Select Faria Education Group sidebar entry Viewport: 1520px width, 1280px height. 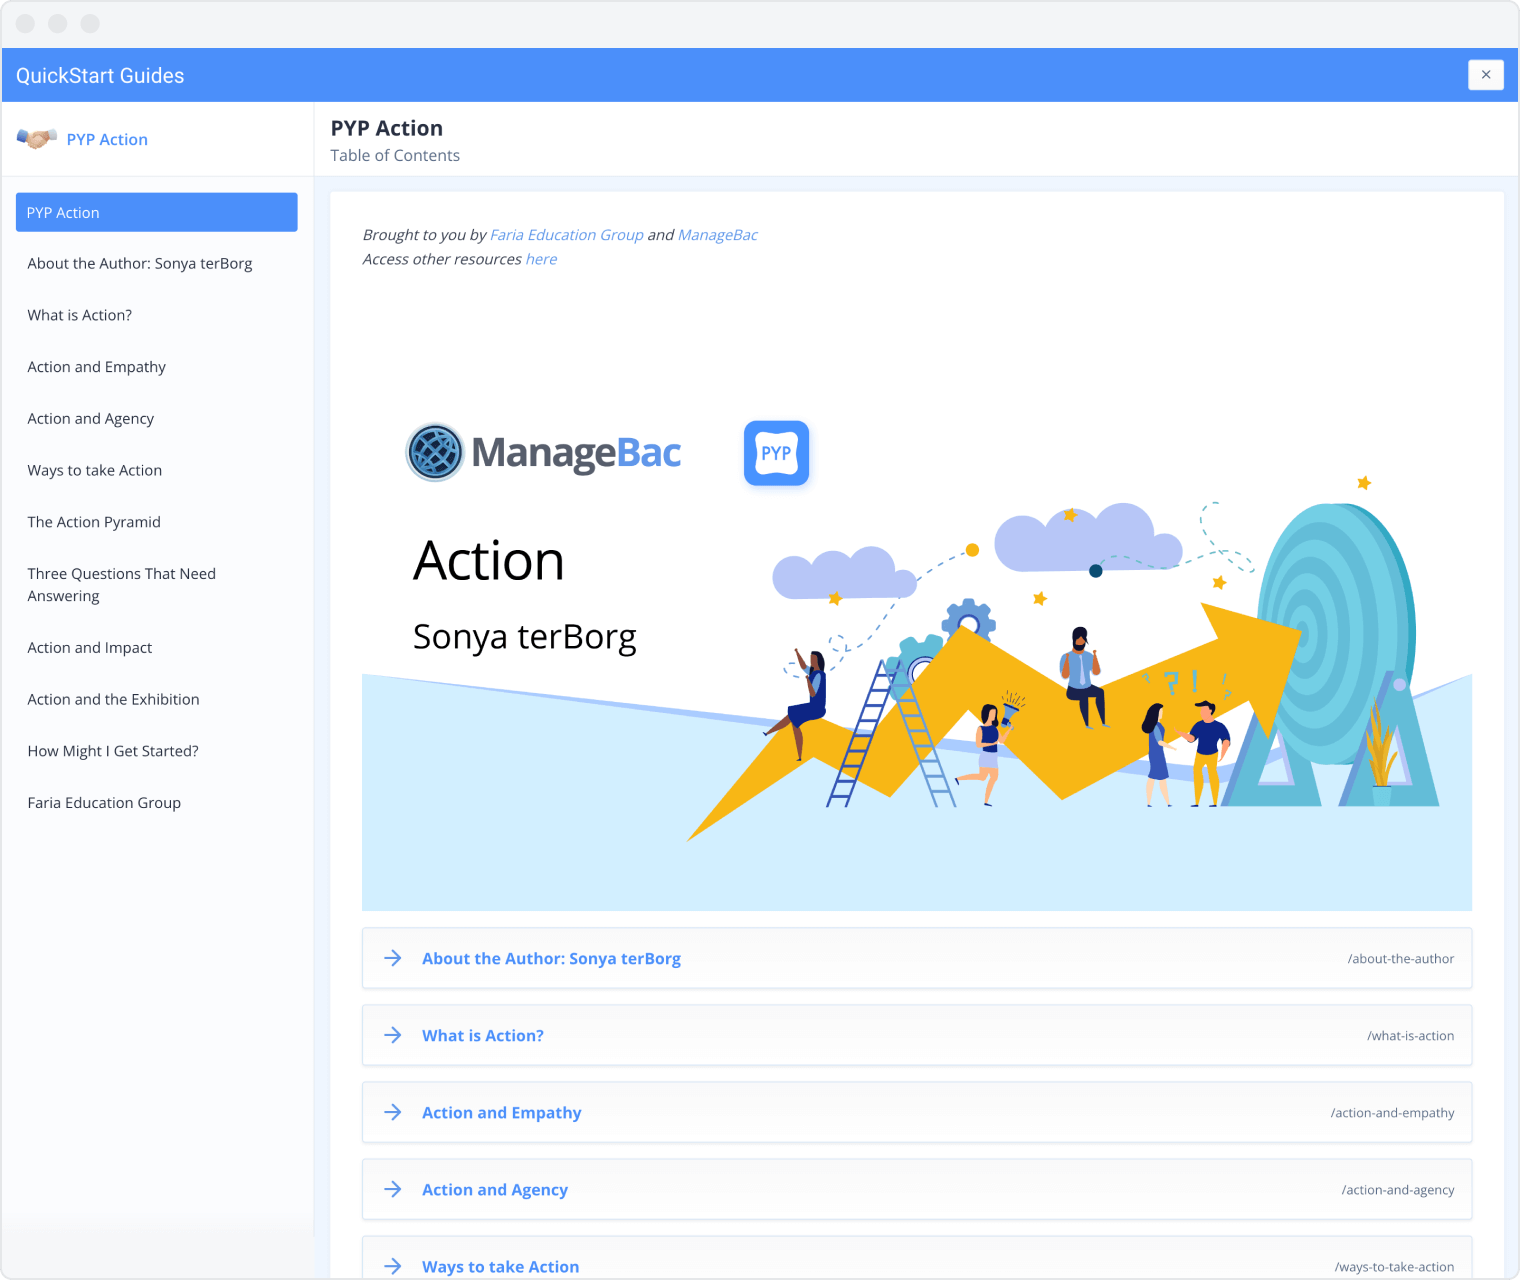[x=104, y=803]
